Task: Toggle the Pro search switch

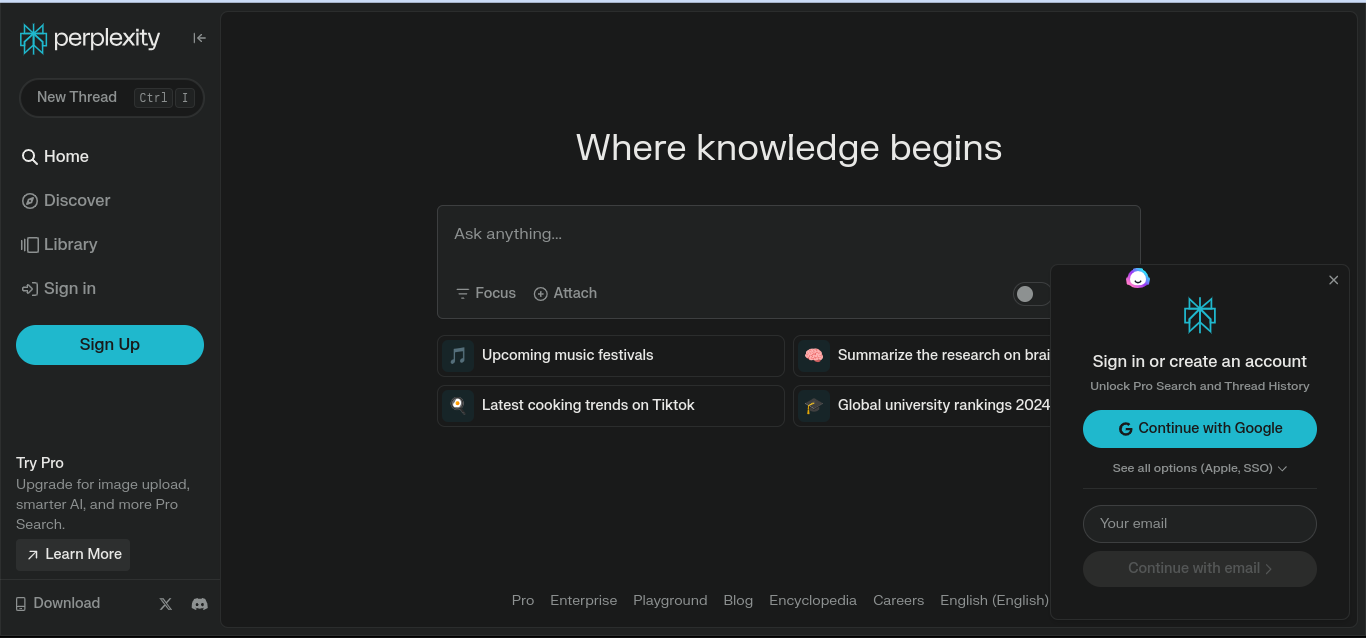Action: (1032, 294)
